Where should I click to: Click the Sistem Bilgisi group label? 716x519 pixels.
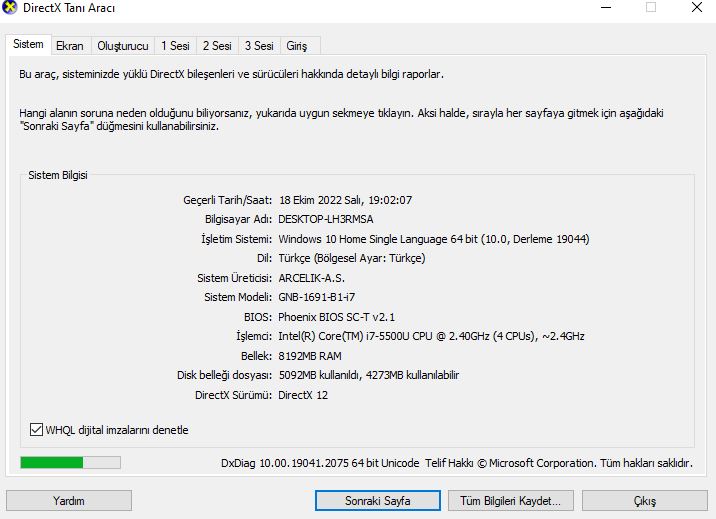58,175
